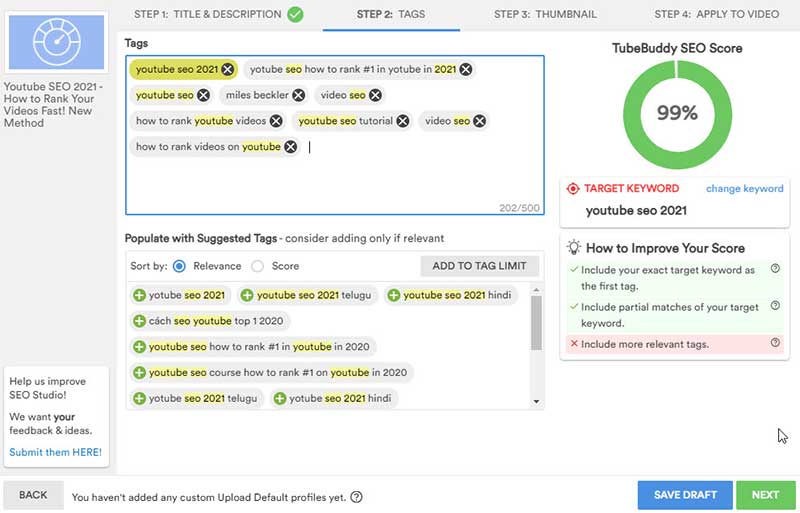The image size is (800, 513).
Task: Sort suggested tags by Relevance
Action: [179, 266]
